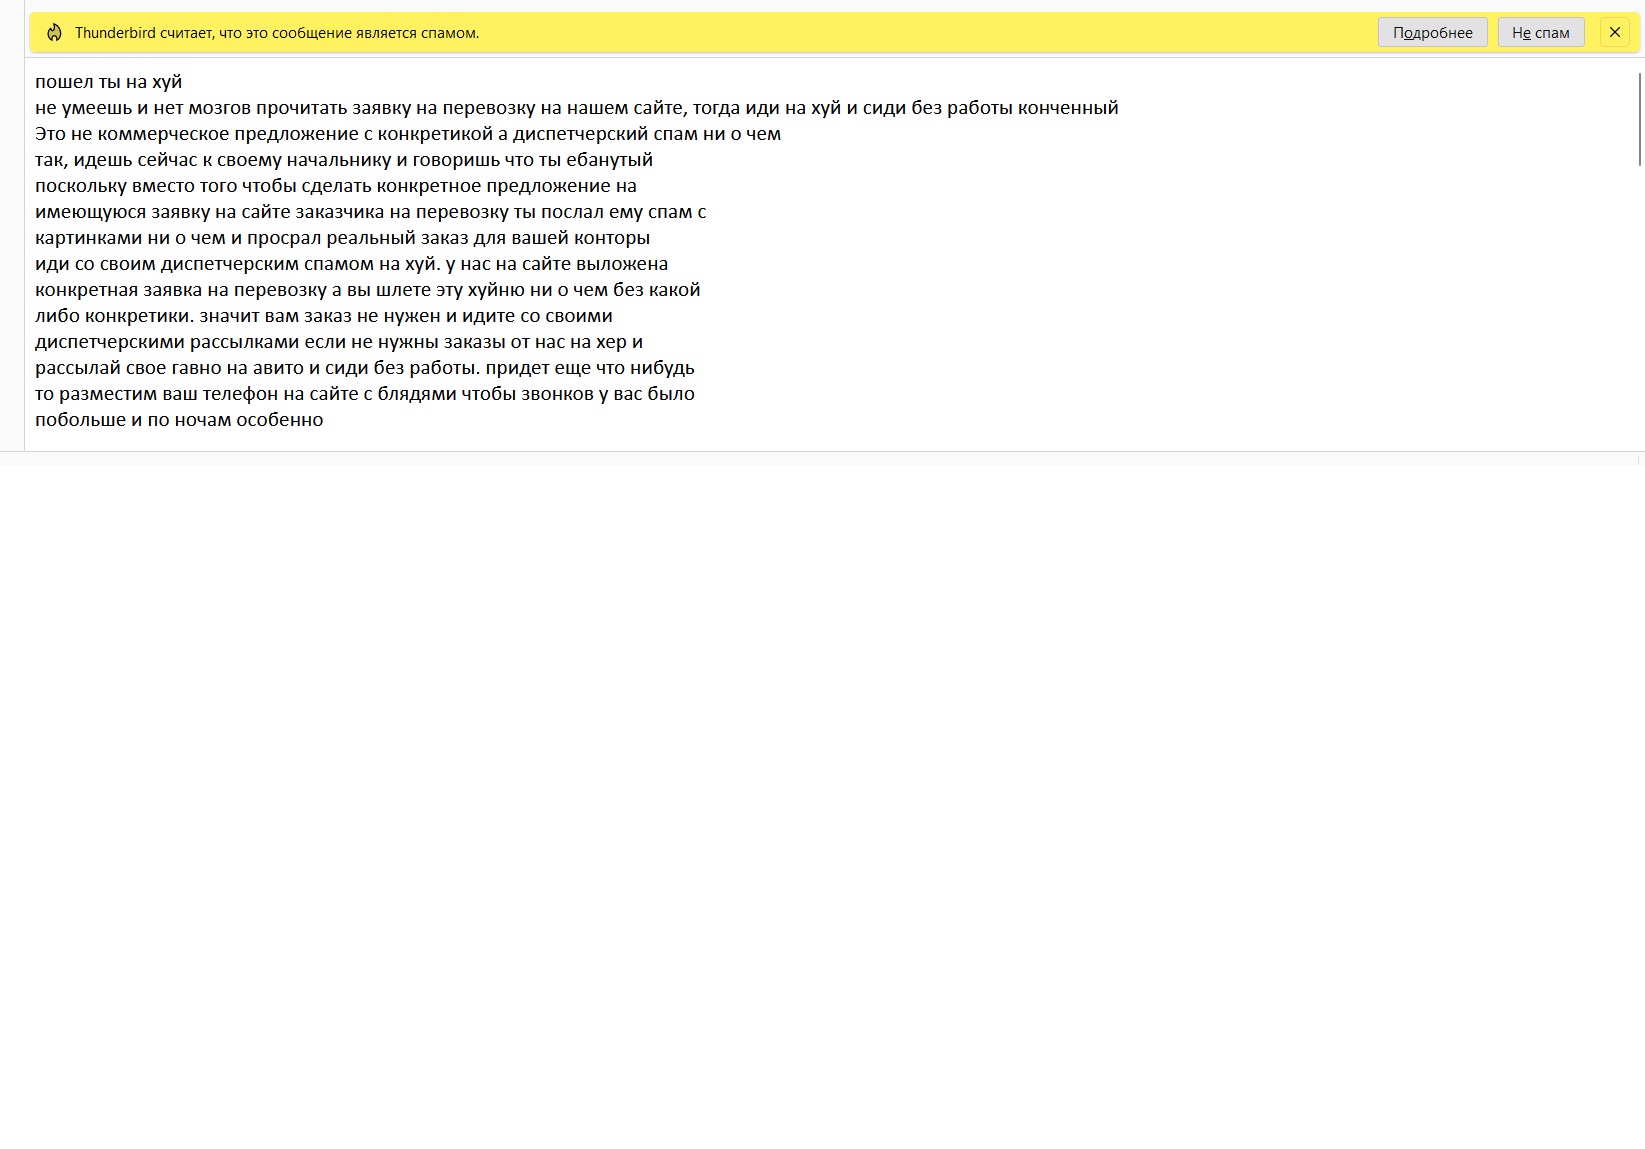
Task: Click the message pane vertical scrollbar thumb
Action: 1640,120
